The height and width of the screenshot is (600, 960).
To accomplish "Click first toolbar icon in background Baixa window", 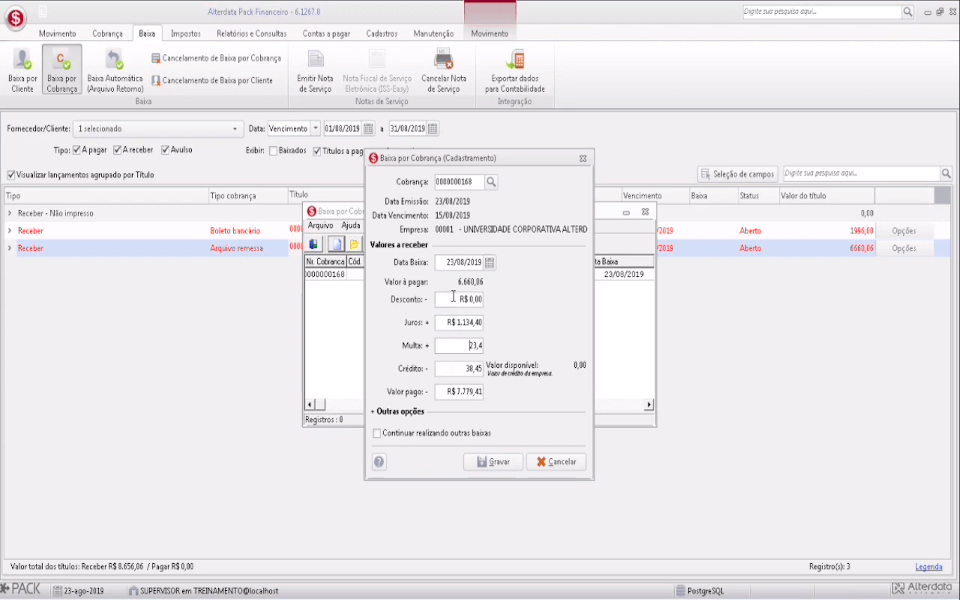I will 313,244.
